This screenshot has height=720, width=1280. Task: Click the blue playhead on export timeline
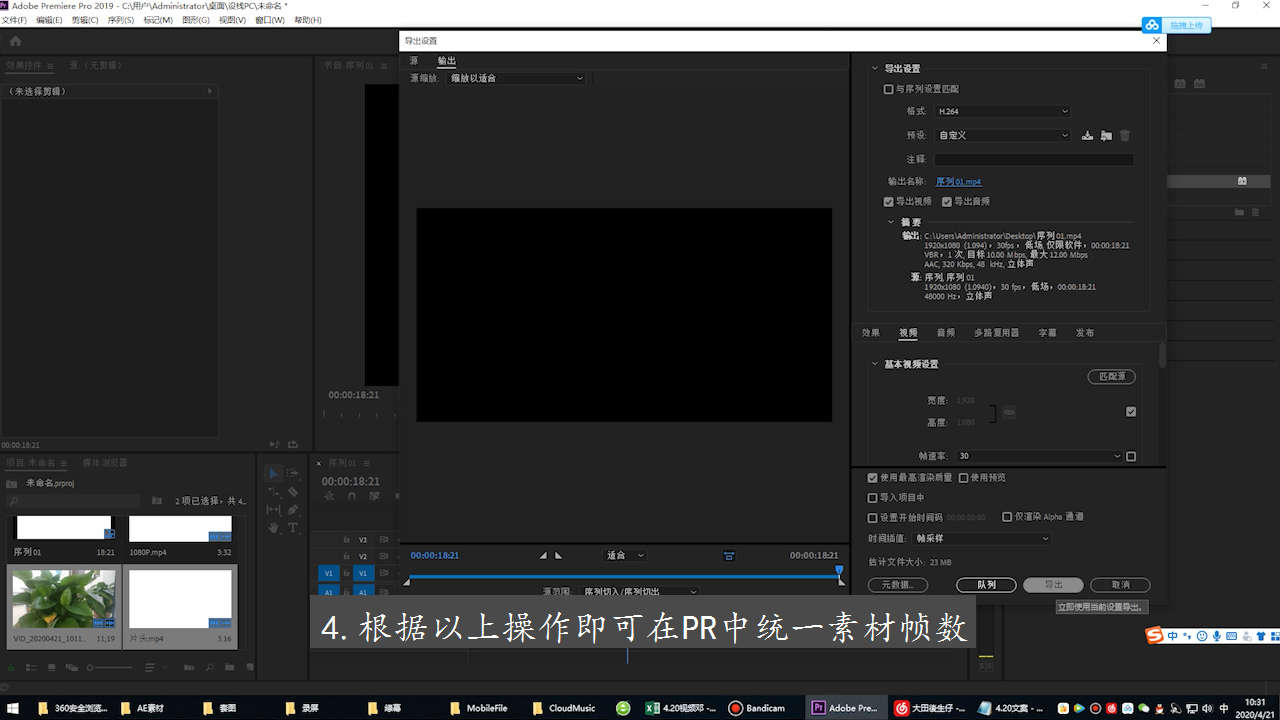tap(840, 572)
